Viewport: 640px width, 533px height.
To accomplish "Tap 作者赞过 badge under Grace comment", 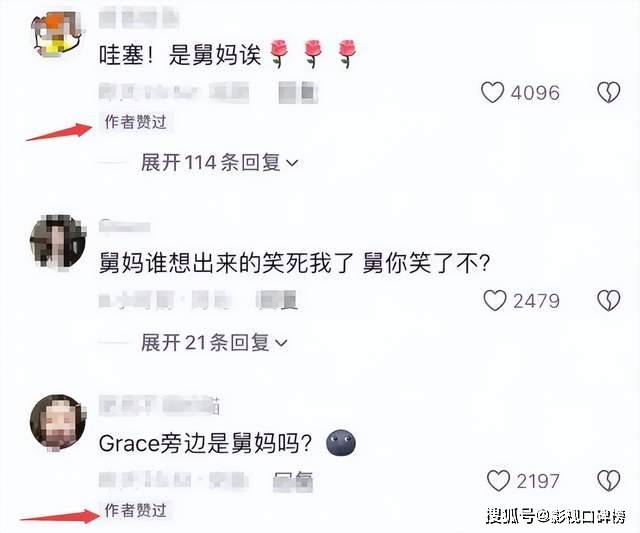I will pyautogui.click(x=136, y=511).
